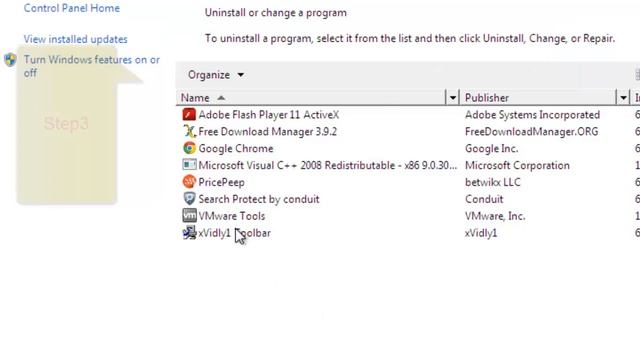Click publisher FreeDownloadManager.ORG
The width and height of the screenshot is (640, 360).
click(x=531, y=131)
